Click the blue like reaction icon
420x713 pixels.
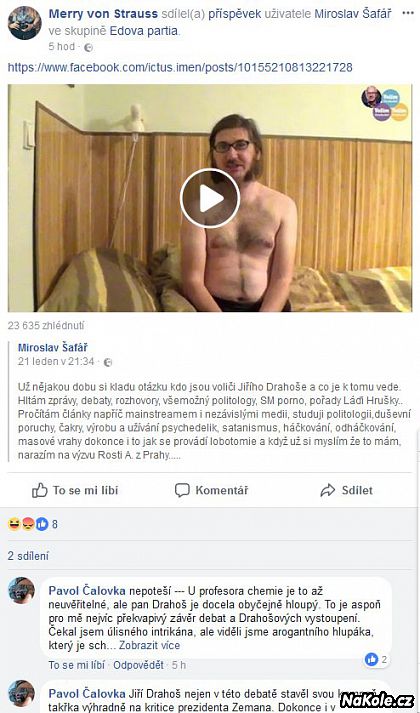[41, 524]
